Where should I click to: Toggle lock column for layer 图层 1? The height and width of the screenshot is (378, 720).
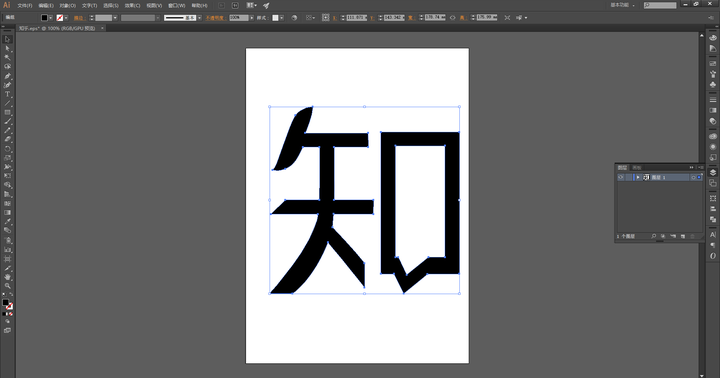pyautogui.click(x=629, y=177)
